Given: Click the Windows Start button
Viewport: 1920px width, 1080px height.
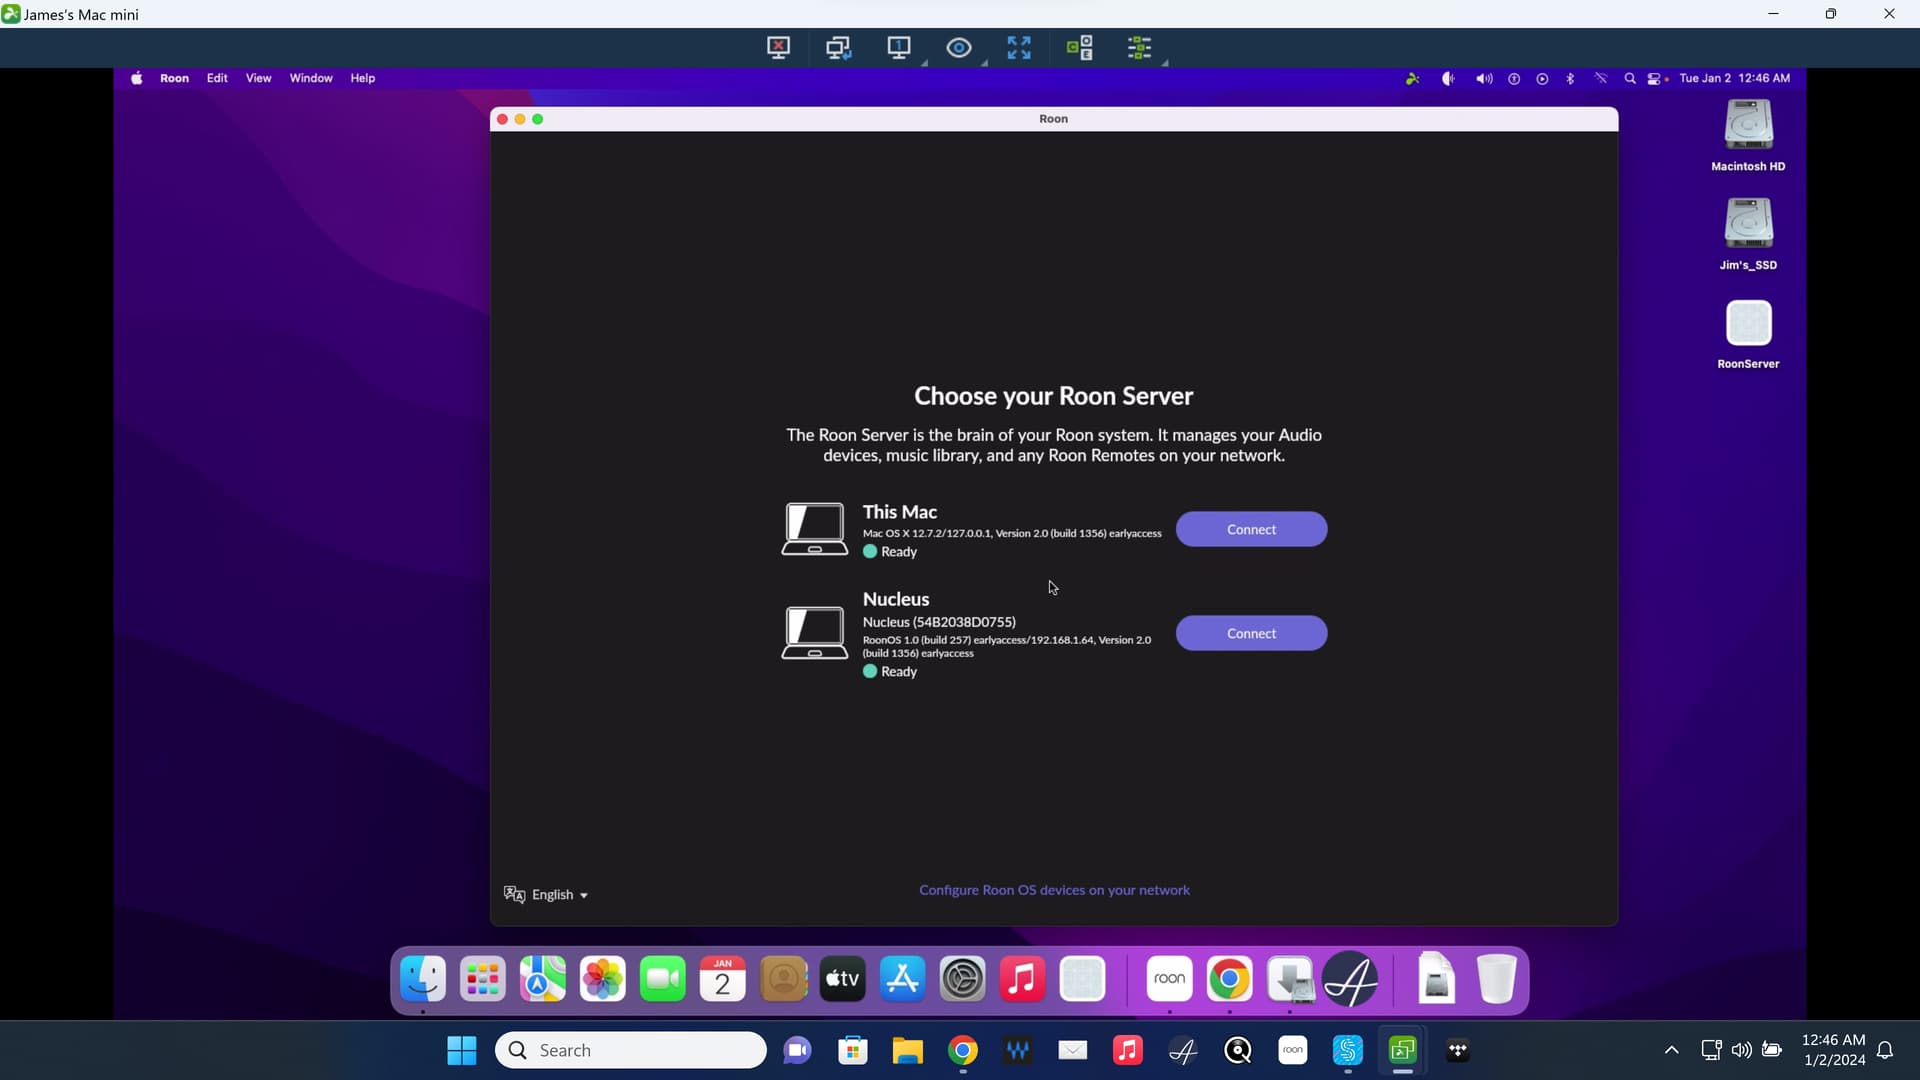Looking at the screenshot, I should (461, 1050).
